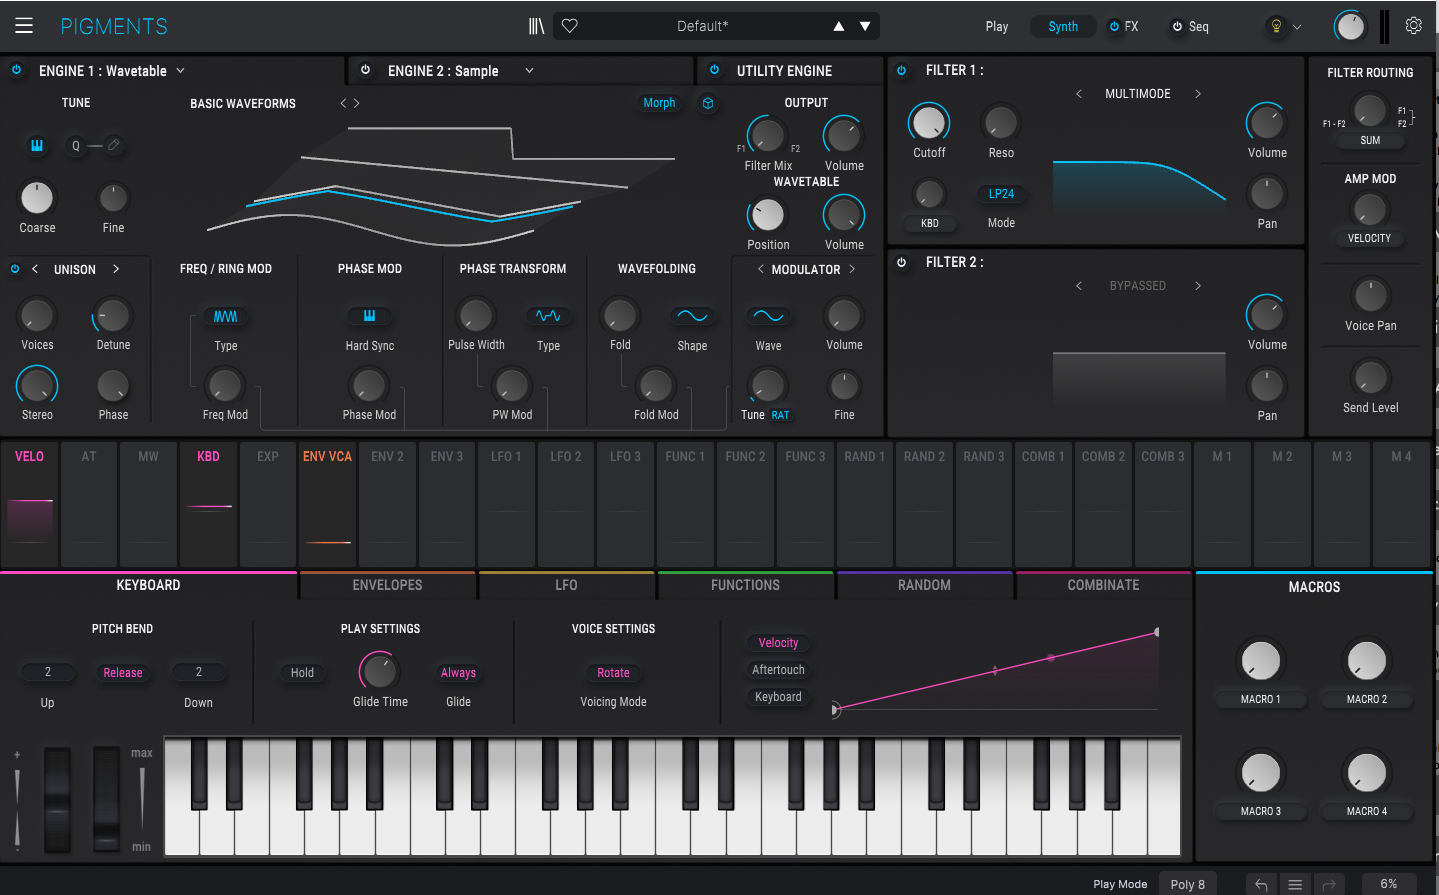
Task: Click the Filter 1 Cutoff knob
Action: (x=929, y=123)
